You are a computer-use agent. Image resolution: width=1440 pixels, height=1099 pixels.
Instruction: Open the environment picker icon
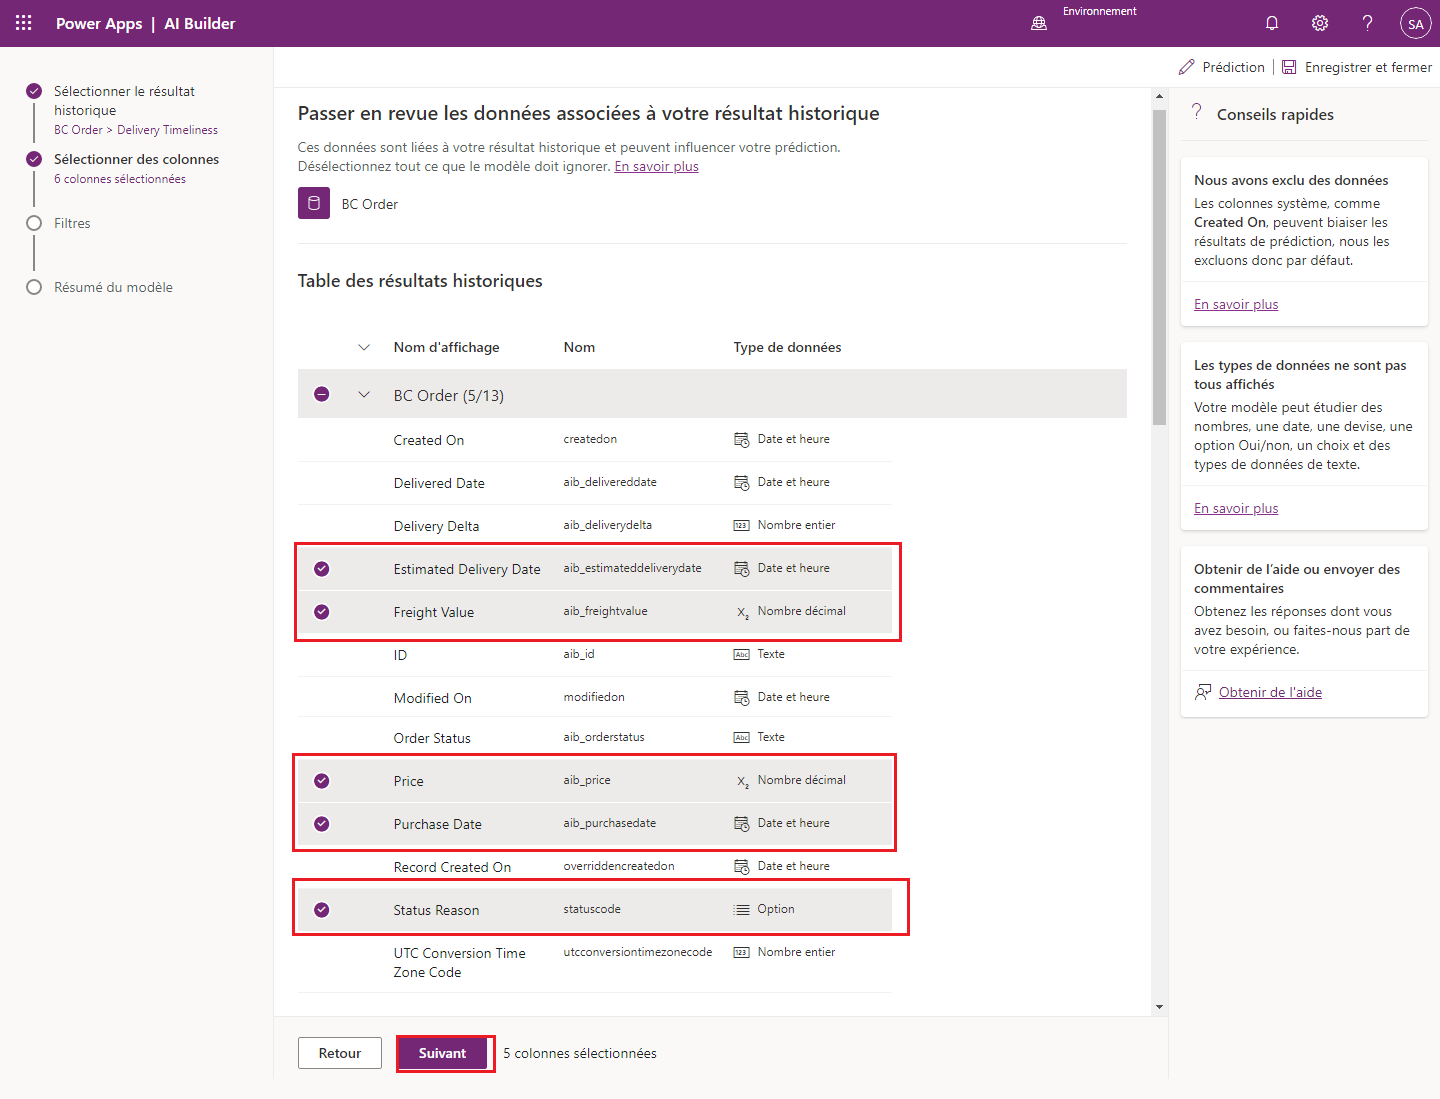tap(1039, 23)
